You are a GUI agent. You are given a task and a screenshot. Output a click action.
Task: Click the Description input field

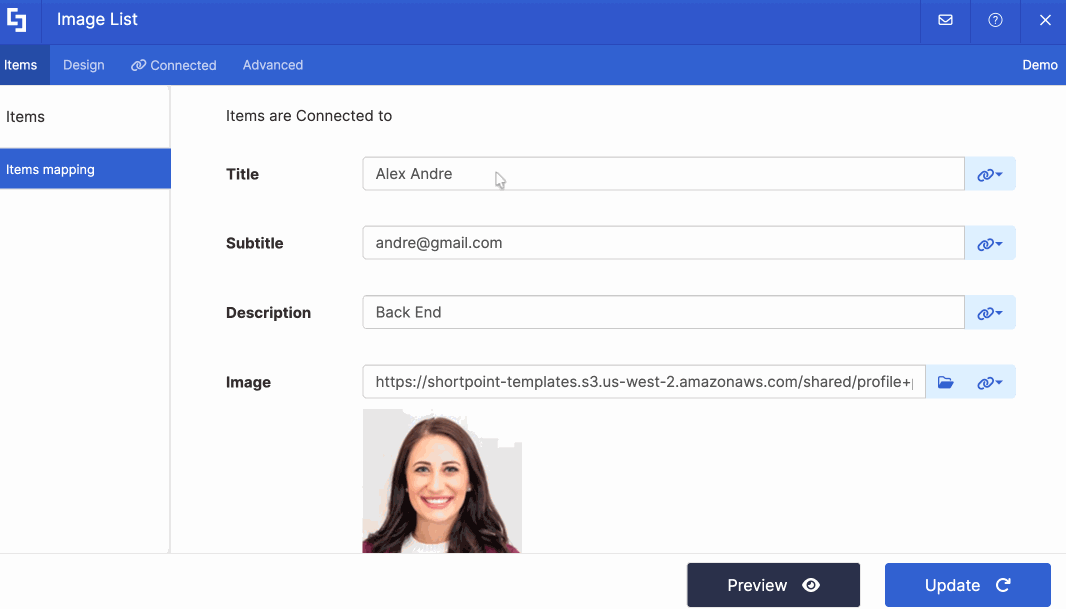[x=664, y=313]
